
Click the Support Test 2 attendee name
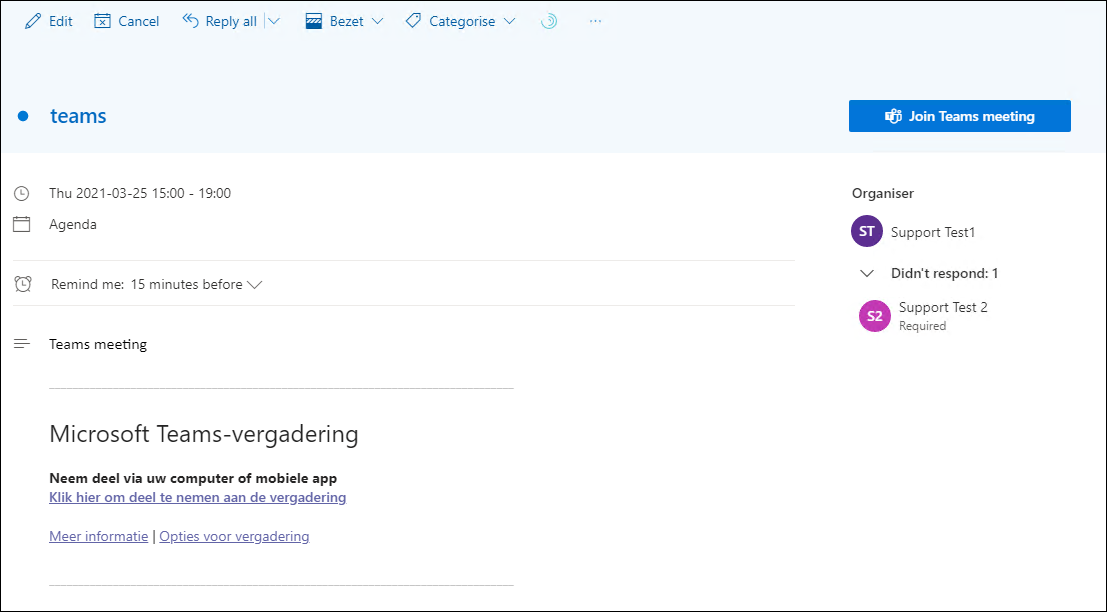pos(943,307)
